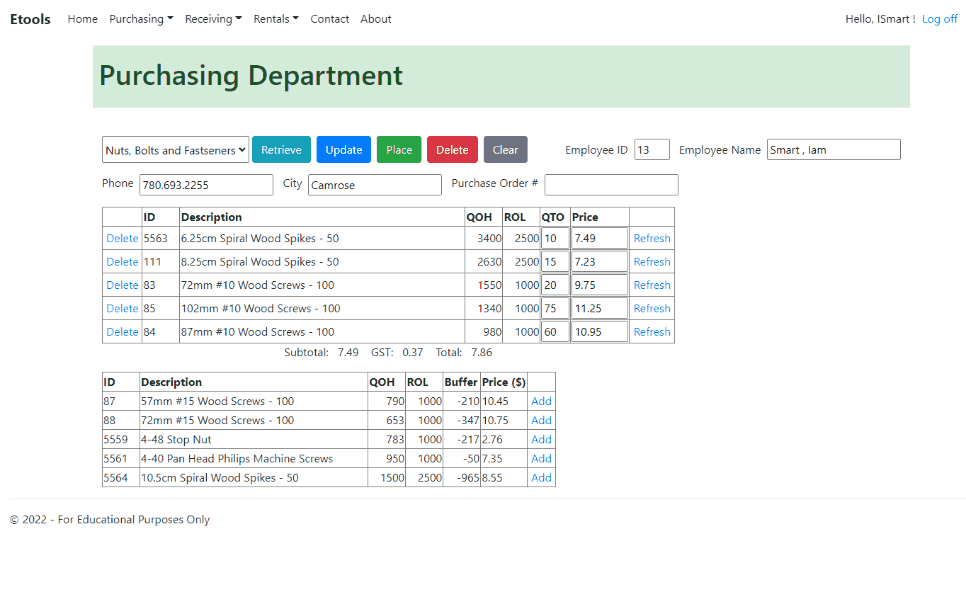Delete the 6.25cm Spiral Wood Spikes line
Screen dimensions: 966x615
pos(121,238)
